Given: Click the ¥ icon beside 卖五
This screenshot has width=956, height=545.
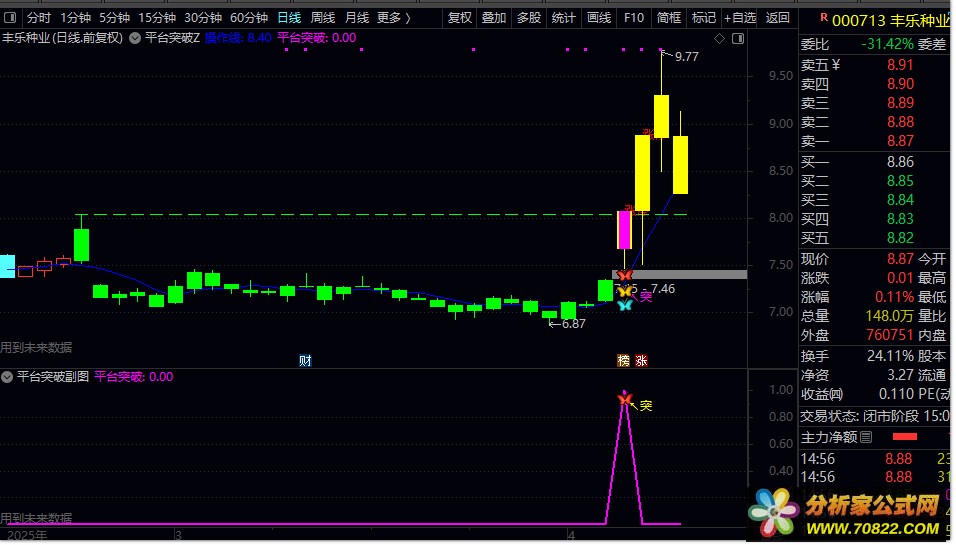Looking at the screenshot, I should point(835,65).
